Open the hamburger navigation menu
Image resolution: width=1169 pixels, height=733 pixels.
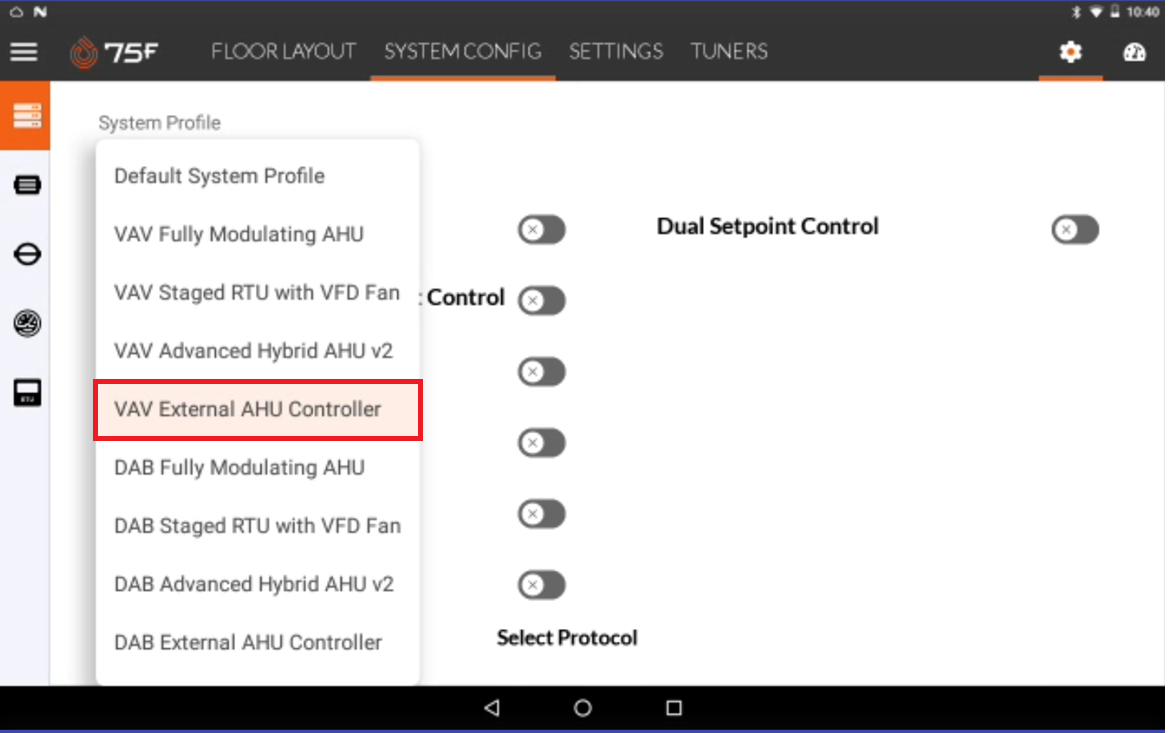pos(24,52)
